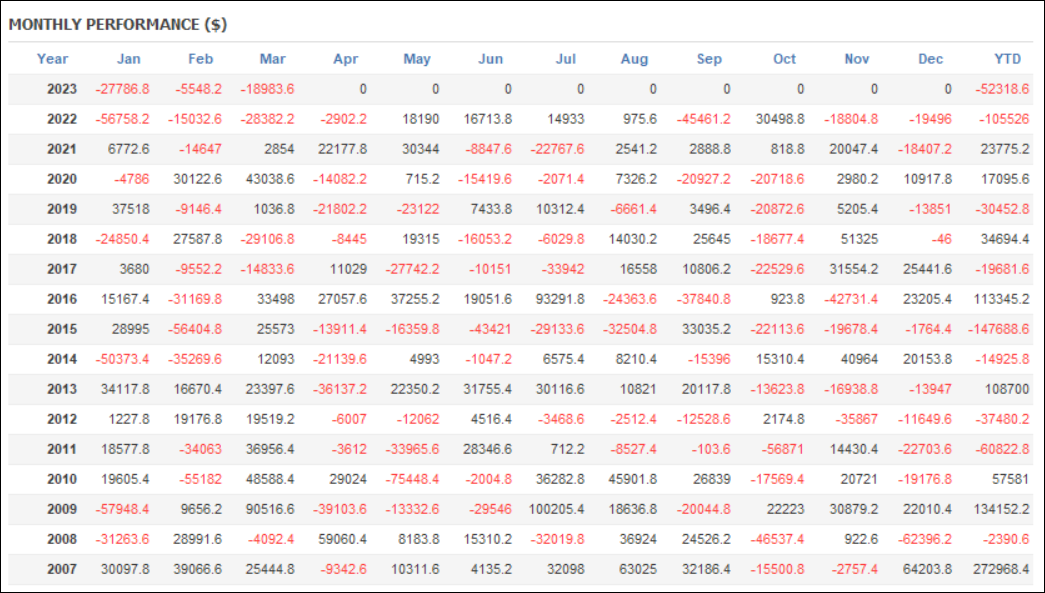Screen dimensions: 1045x593
Task: Click the 2016 YTD value 113345.2
Action: 1001,298
